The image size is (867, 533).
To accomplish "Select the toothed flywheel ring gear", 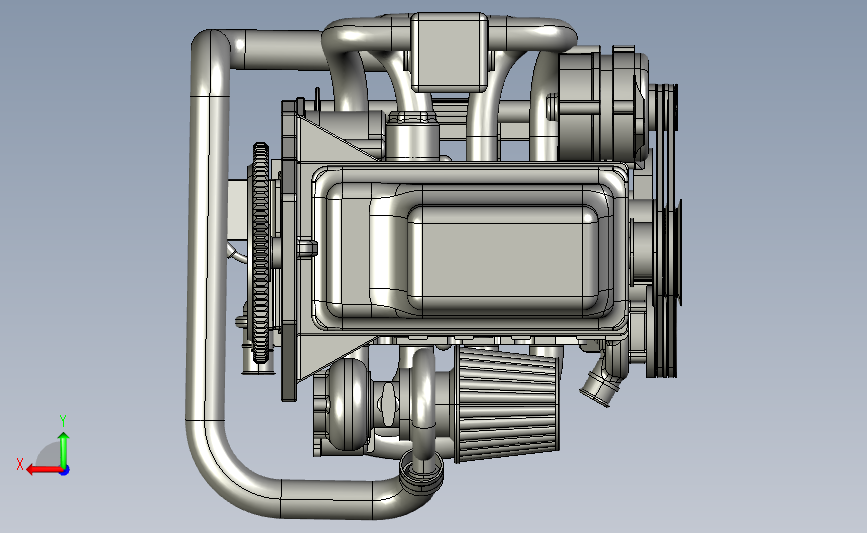I will pyautogui.click(x=261, y=253).
